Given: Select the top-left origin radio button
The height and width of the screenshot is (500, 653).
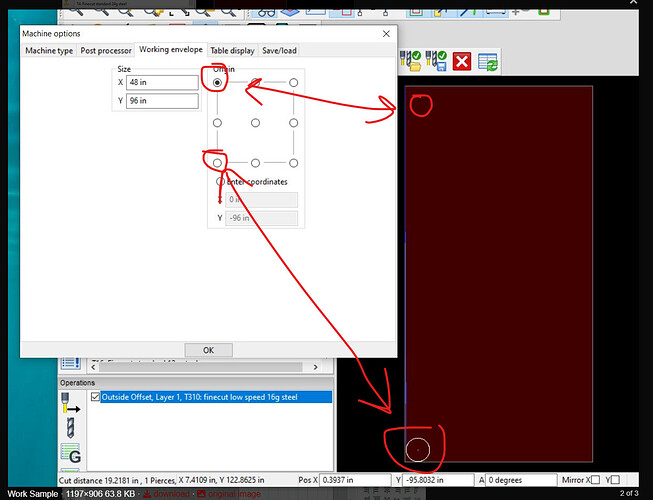Looking at the screenshot, I should pos(218,83).
